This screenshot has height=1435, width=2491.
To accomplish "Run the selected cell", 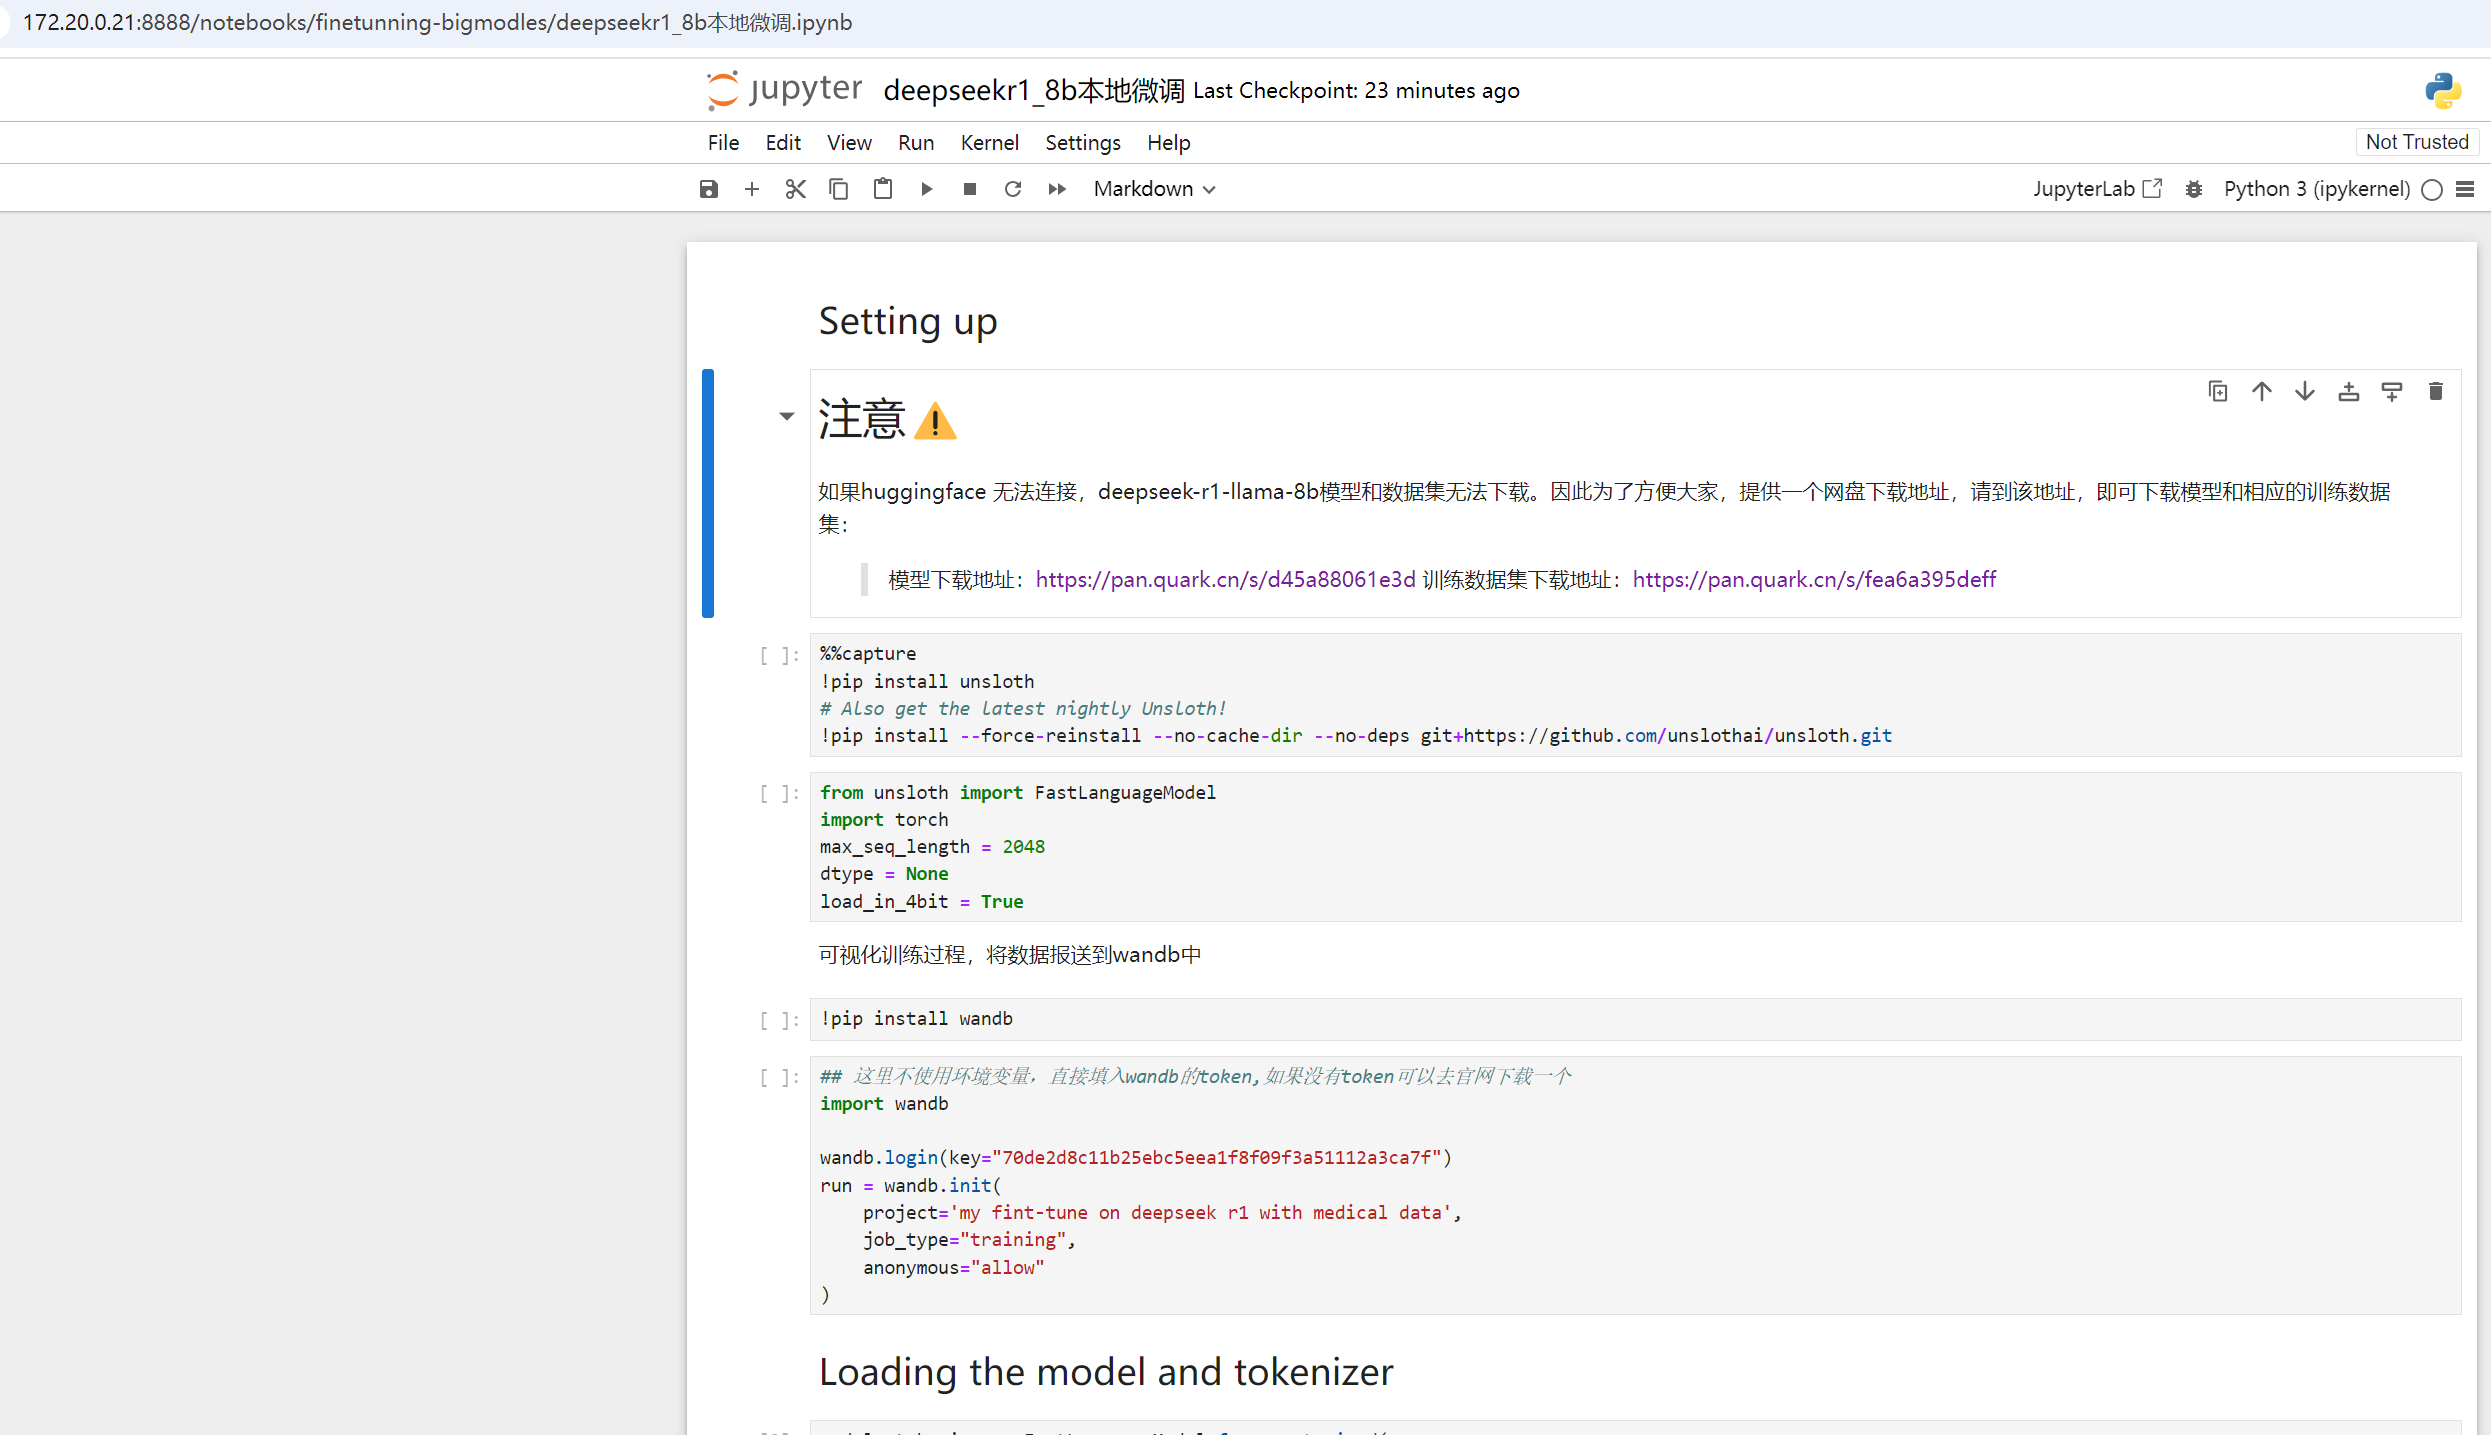I will coord(926,189).
